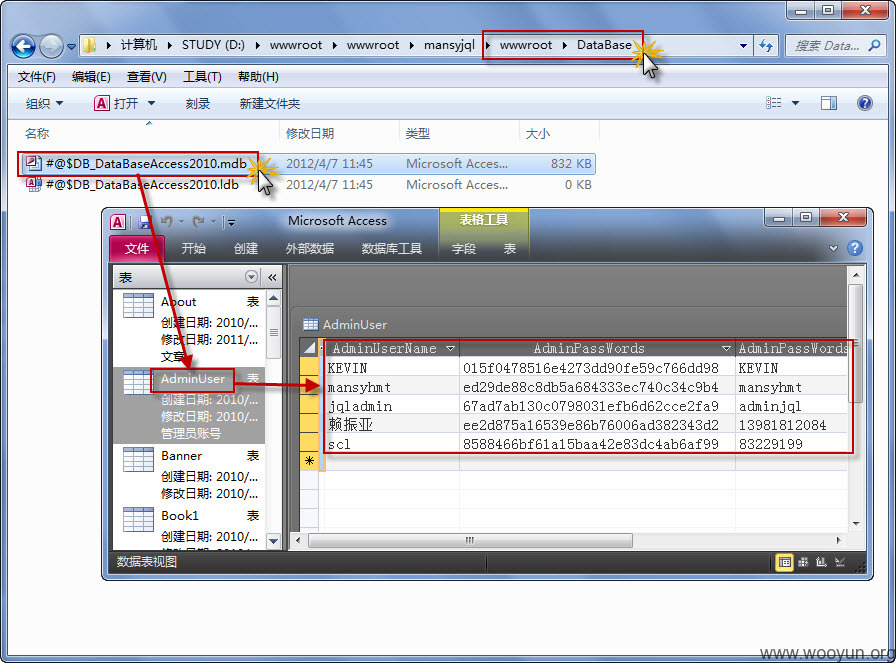Switch to 数据库工具 ribbon tab
The height and width of the screenshot is (663, 896).
(x=391, y=249)
